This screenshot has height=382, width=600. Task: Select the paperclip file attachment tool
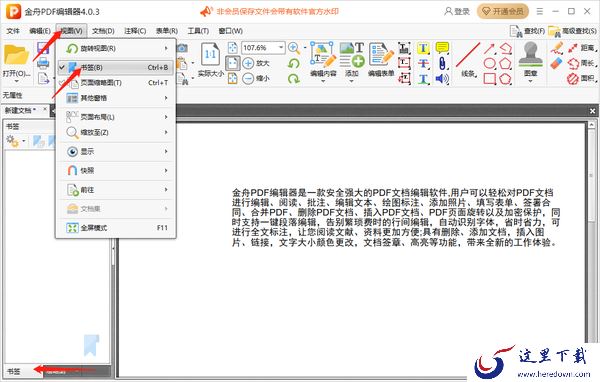click(442, 64)
